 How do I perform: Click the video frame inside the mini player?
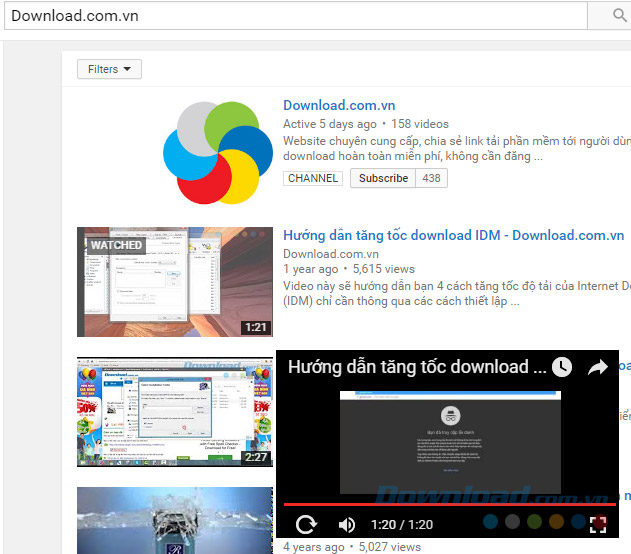[x=450, y=442]
